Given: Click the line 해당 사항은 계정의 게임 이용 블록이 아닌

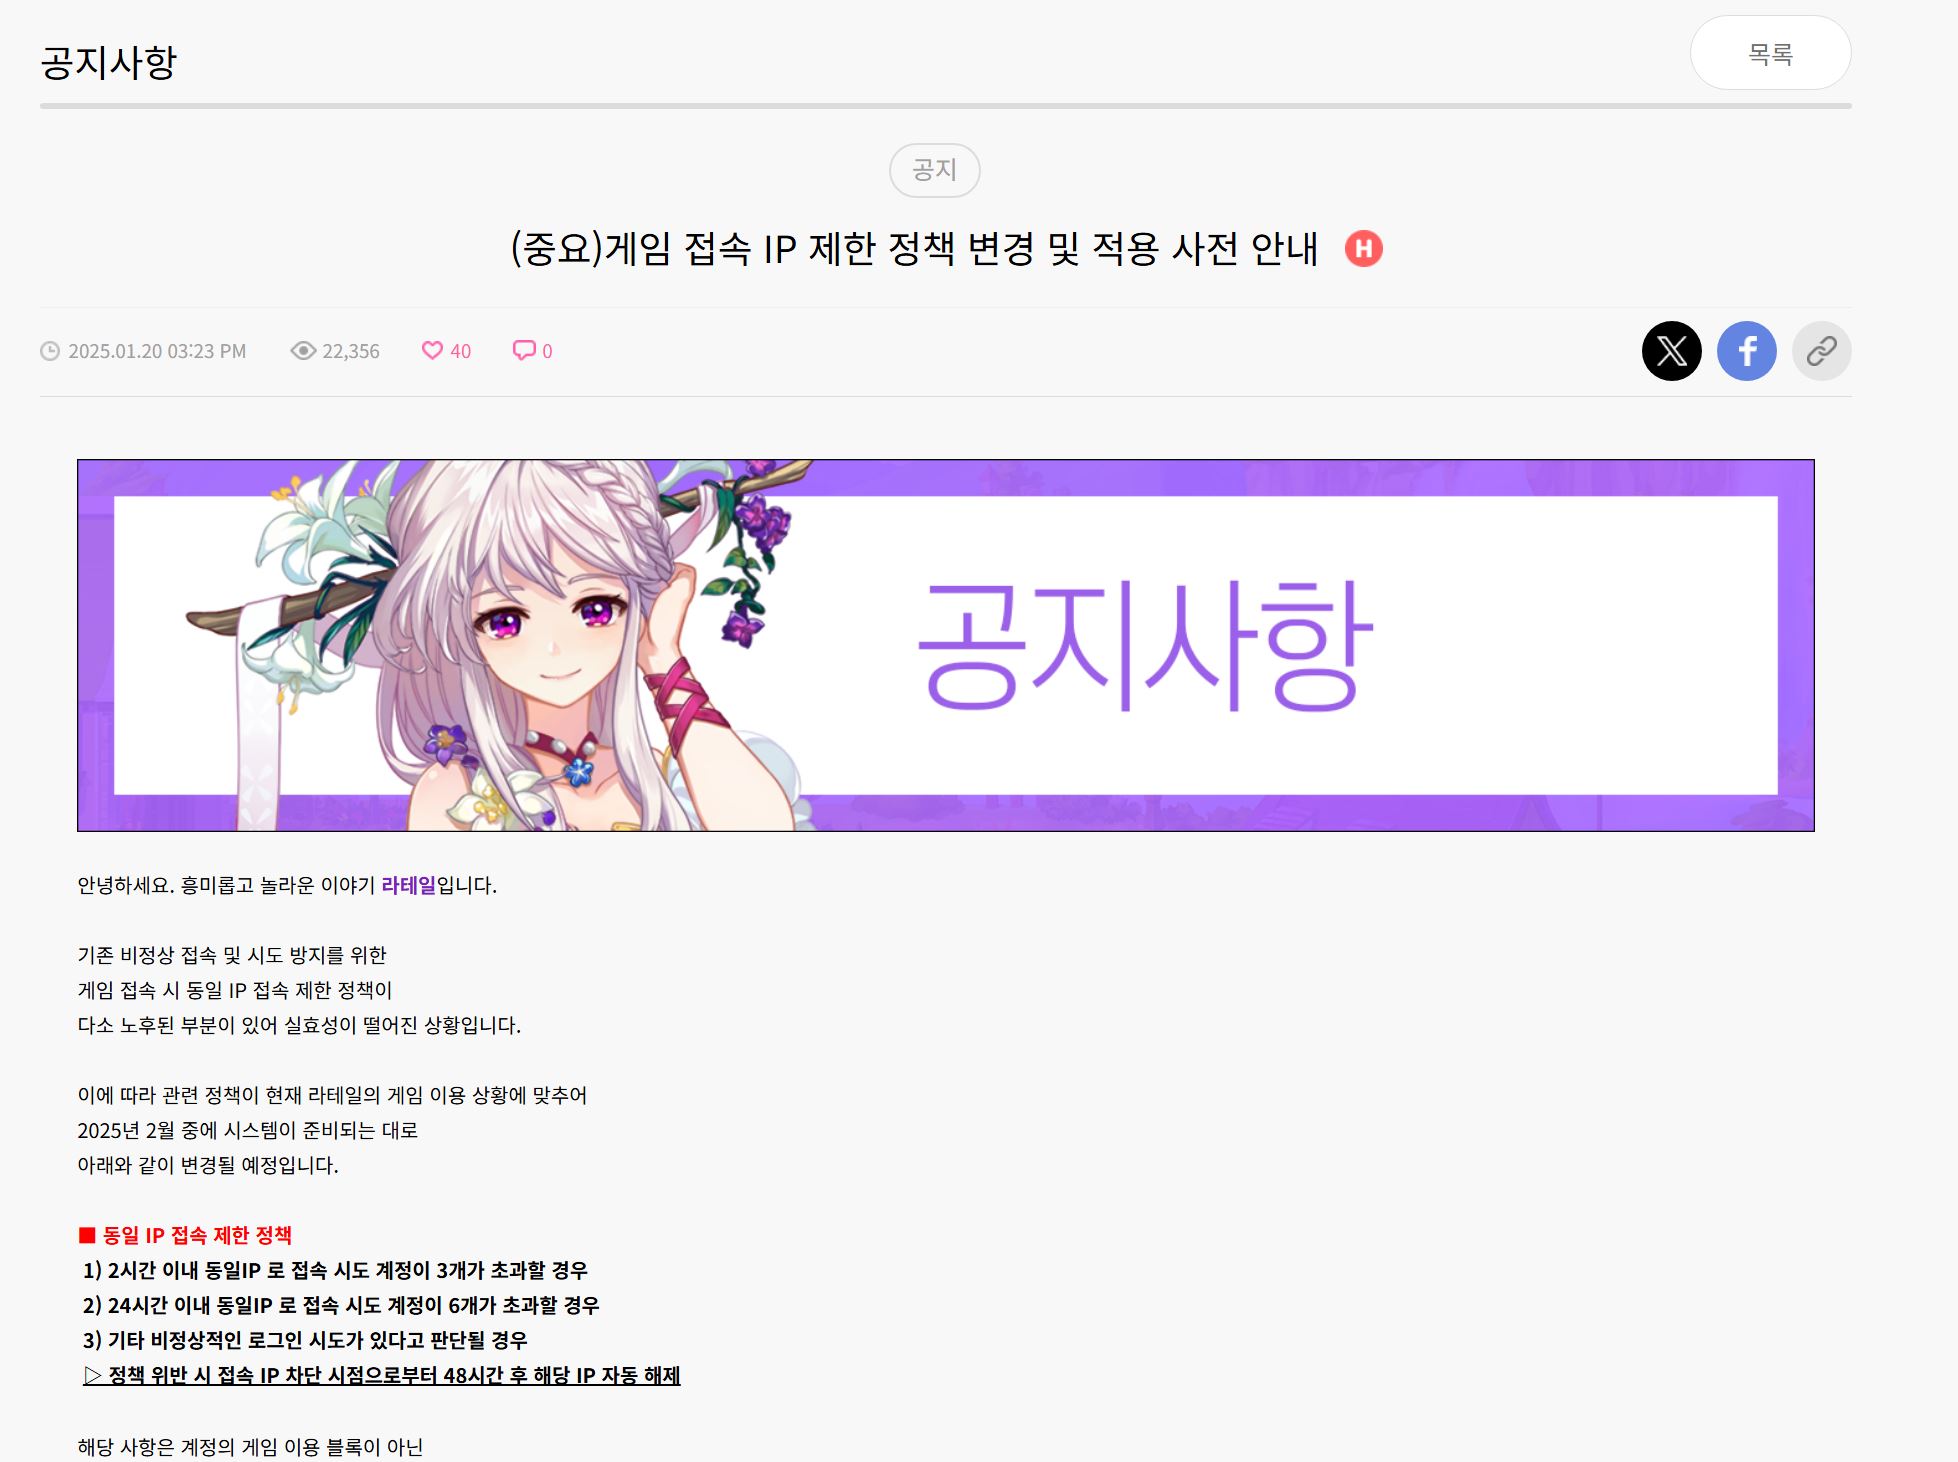Looking at the screenshot, I should click(x=250, y=1447).
